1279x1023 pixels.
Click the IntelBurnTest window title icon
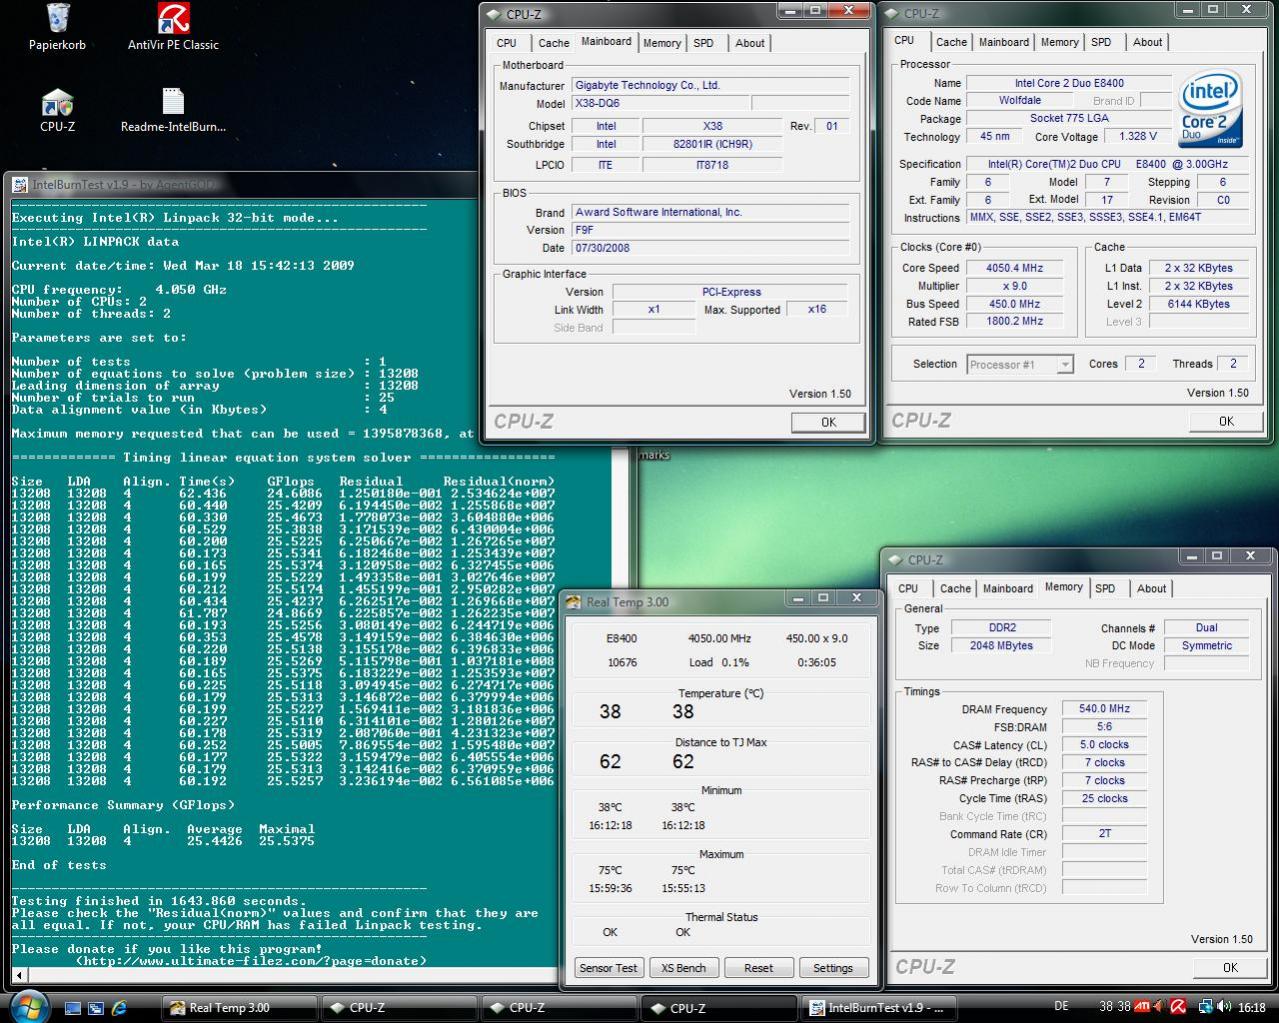(19, 185)
